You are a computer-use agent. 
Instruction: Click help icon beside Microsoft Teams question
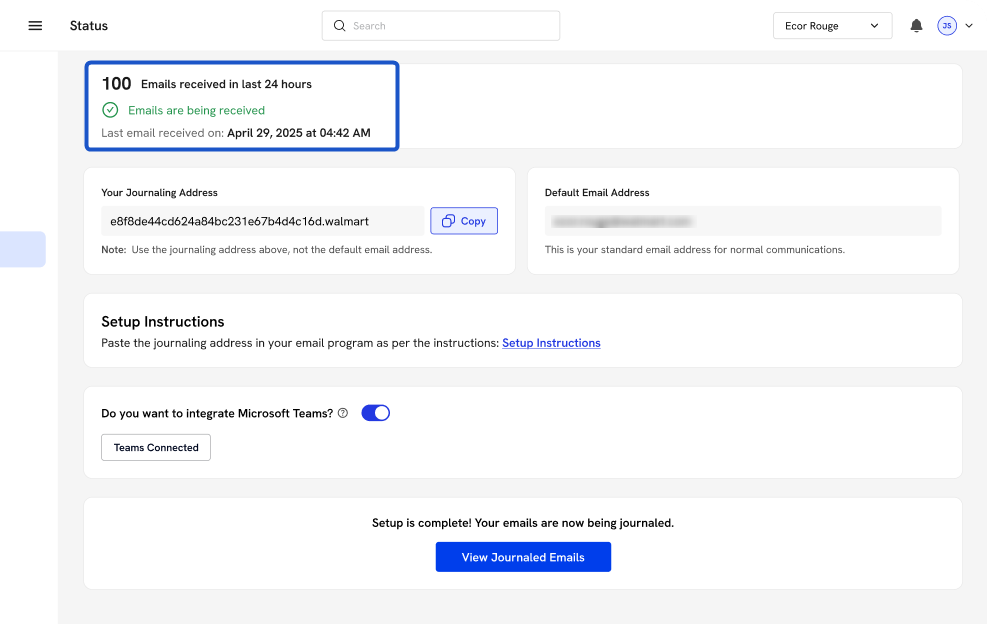point(343,413)
